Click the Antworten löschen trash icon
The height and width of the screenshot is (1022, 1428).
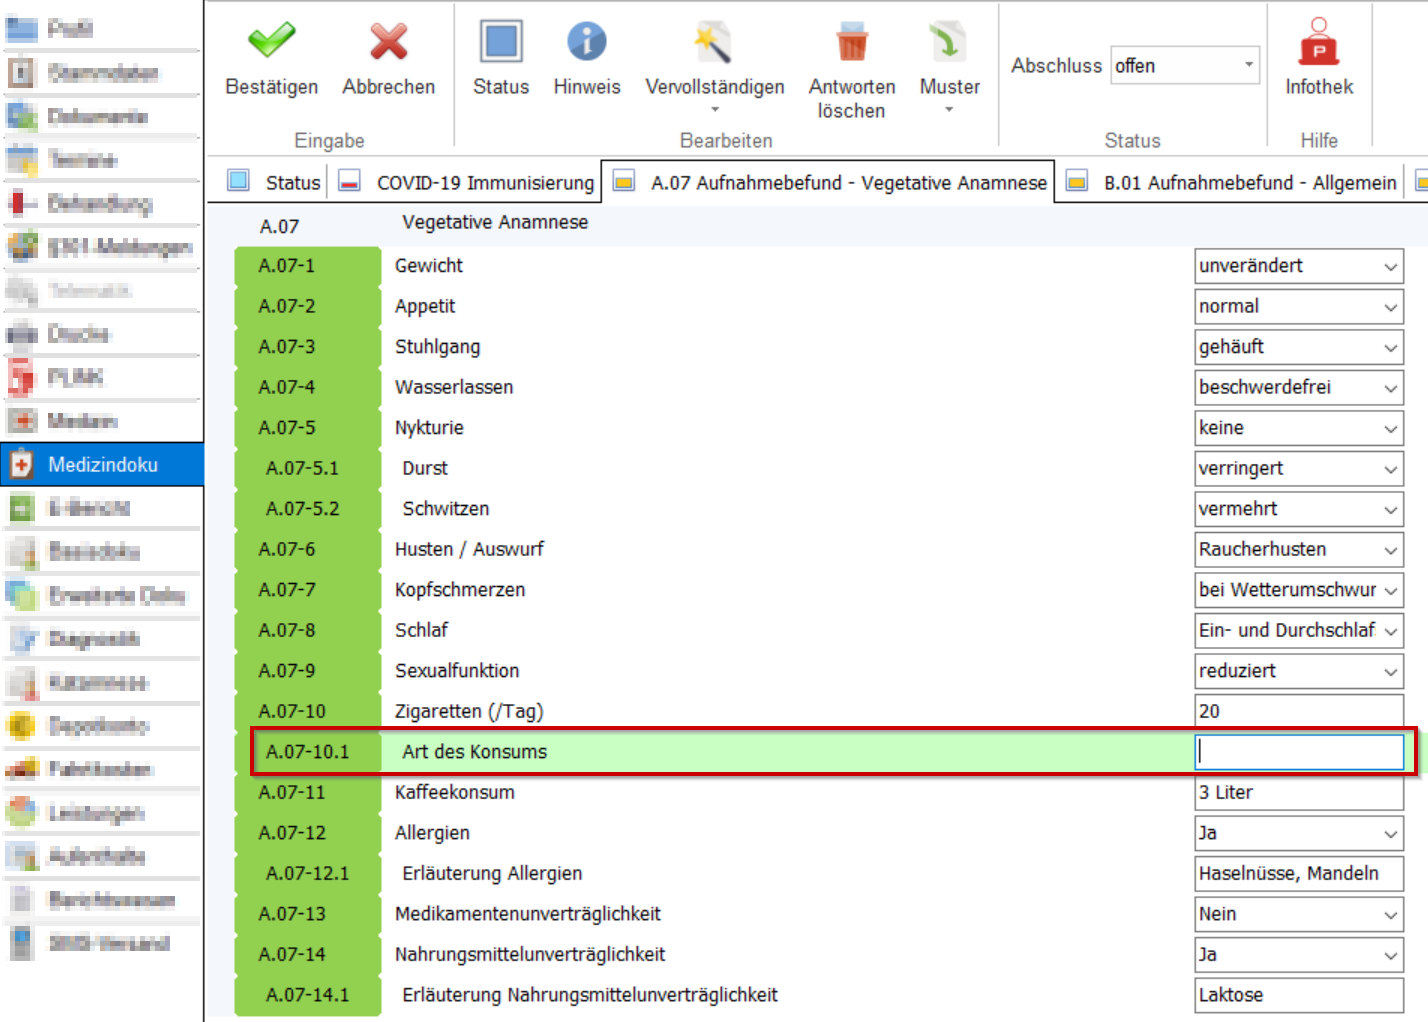852,44
